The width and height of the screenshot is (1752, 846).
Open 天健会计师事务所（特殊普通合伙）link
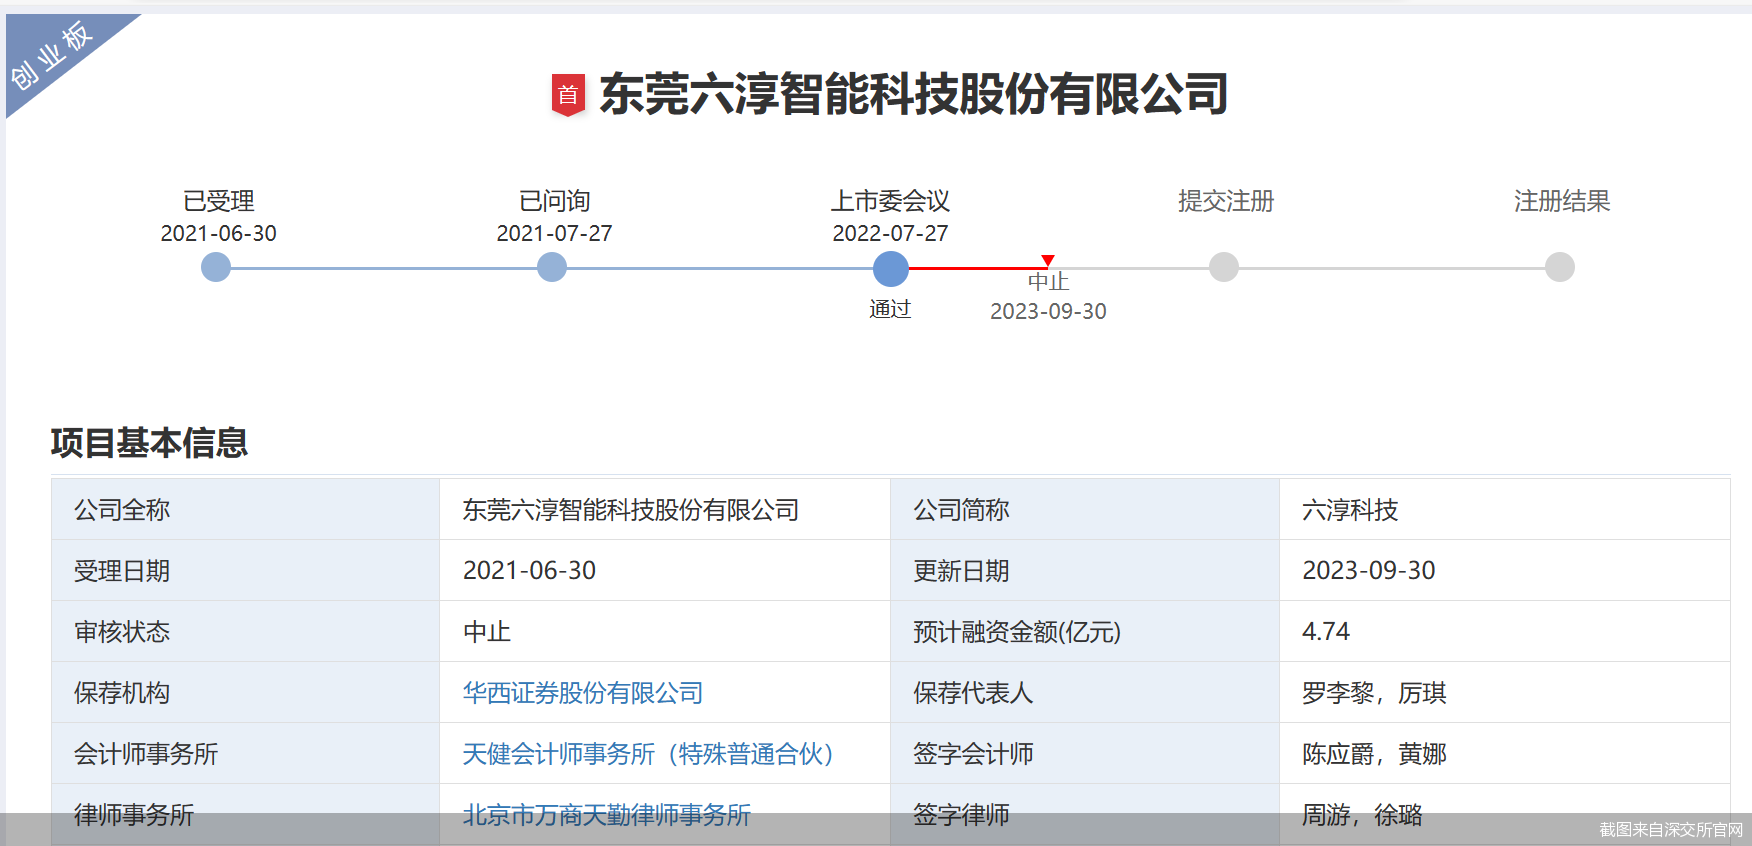click(x=648, y=754)
